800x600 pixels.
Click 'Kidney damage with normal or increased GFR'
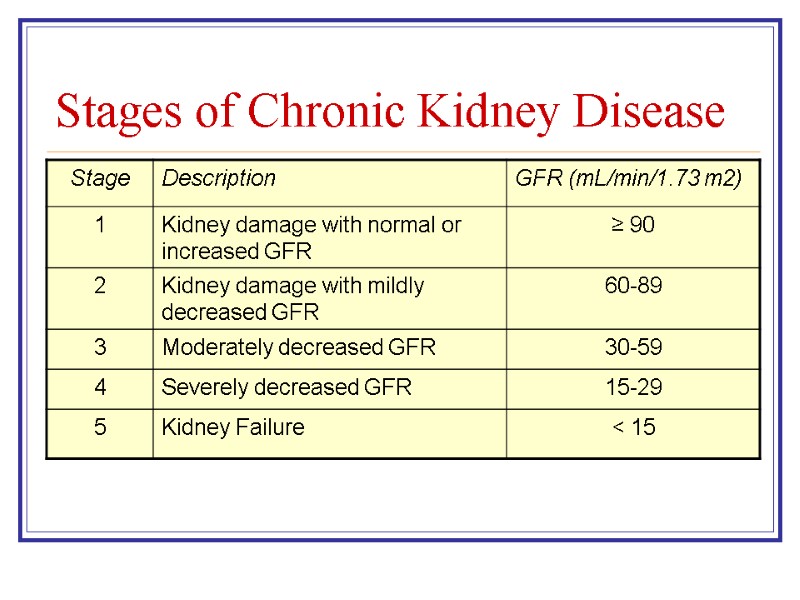pos(311,237)
